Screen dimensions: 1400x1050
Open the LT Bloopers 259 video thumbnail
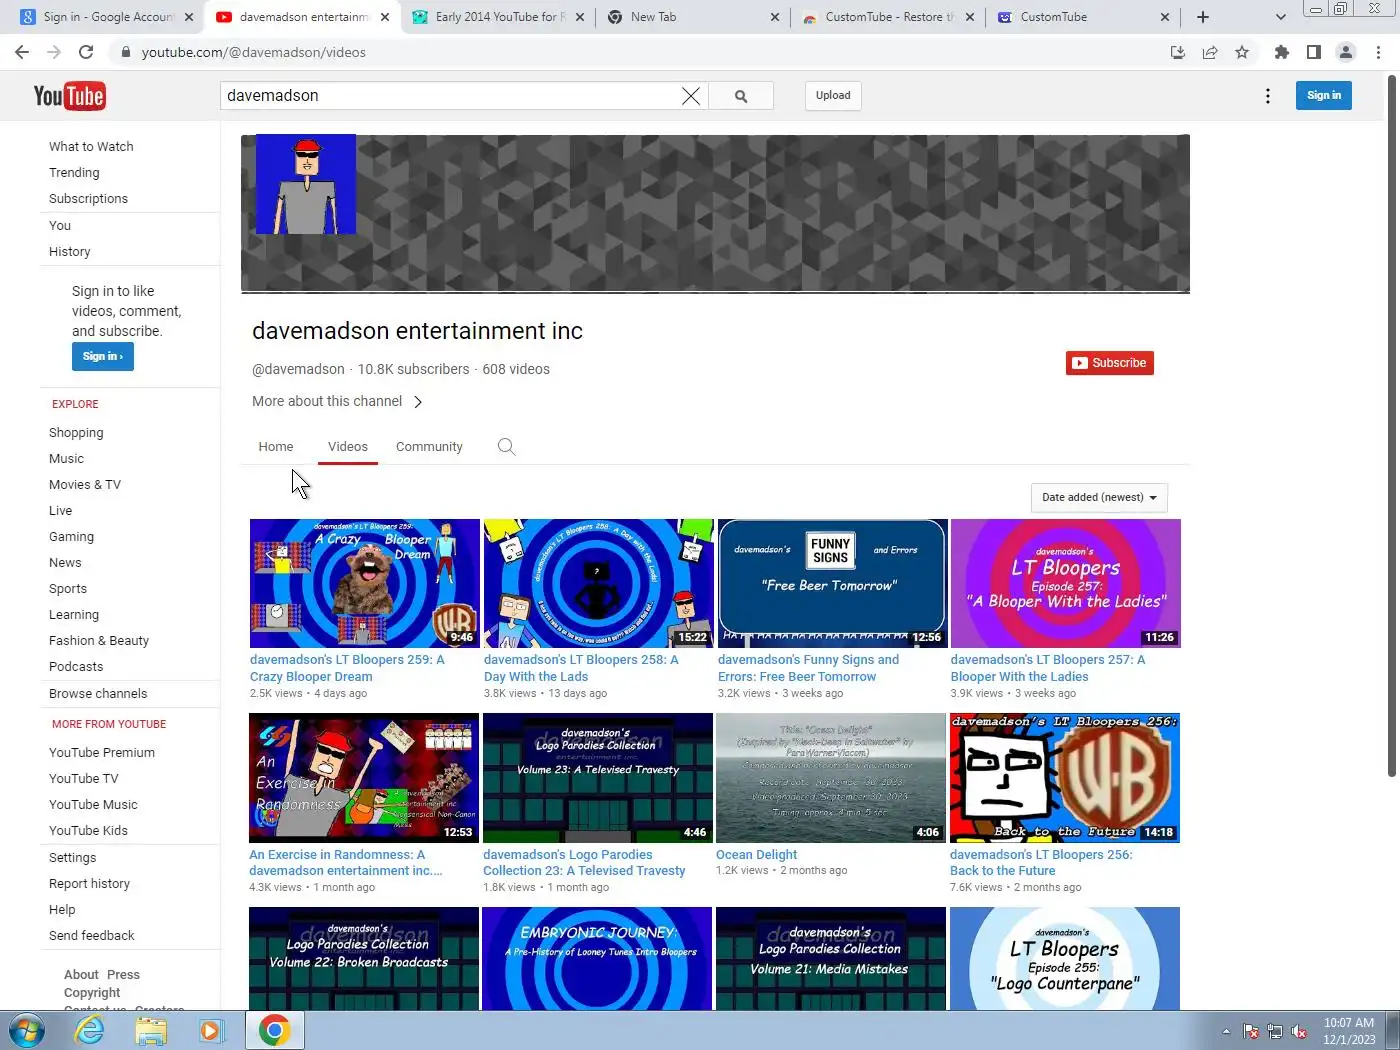tap(365, 583)
